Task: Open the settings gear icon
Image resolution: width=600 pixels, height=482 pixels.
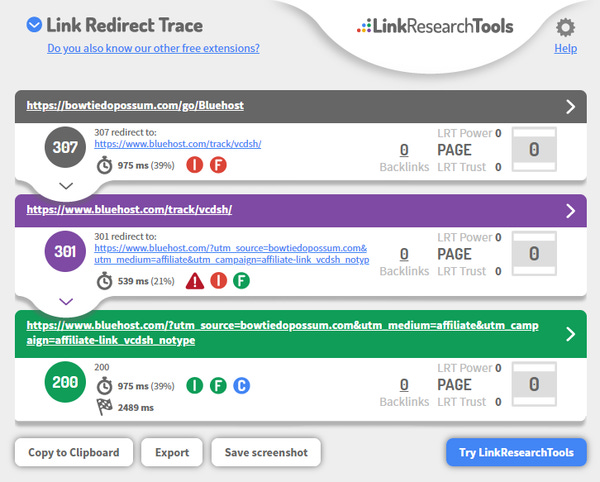Action: [565, 28]
